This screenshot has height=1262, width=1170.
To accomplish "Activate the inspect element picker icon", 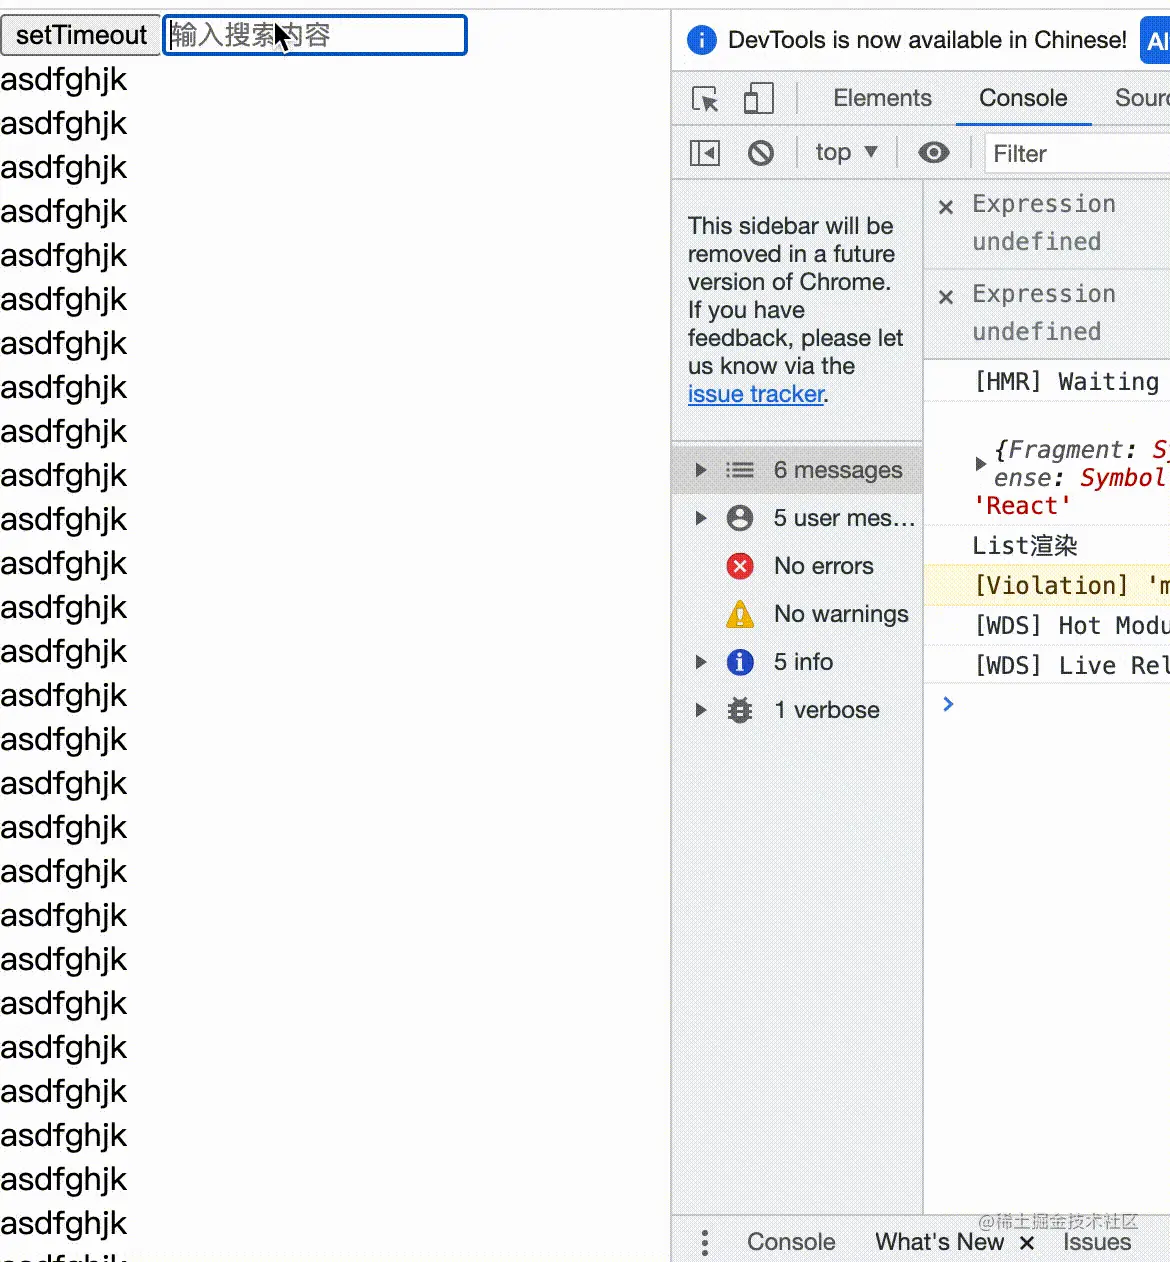I will coord(705,98).
